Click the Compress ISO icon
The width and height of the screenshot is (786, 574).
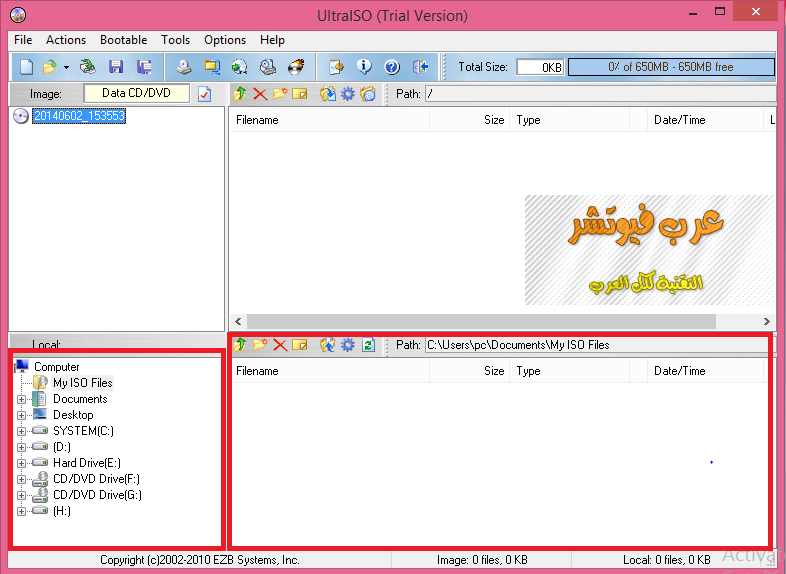212,67
